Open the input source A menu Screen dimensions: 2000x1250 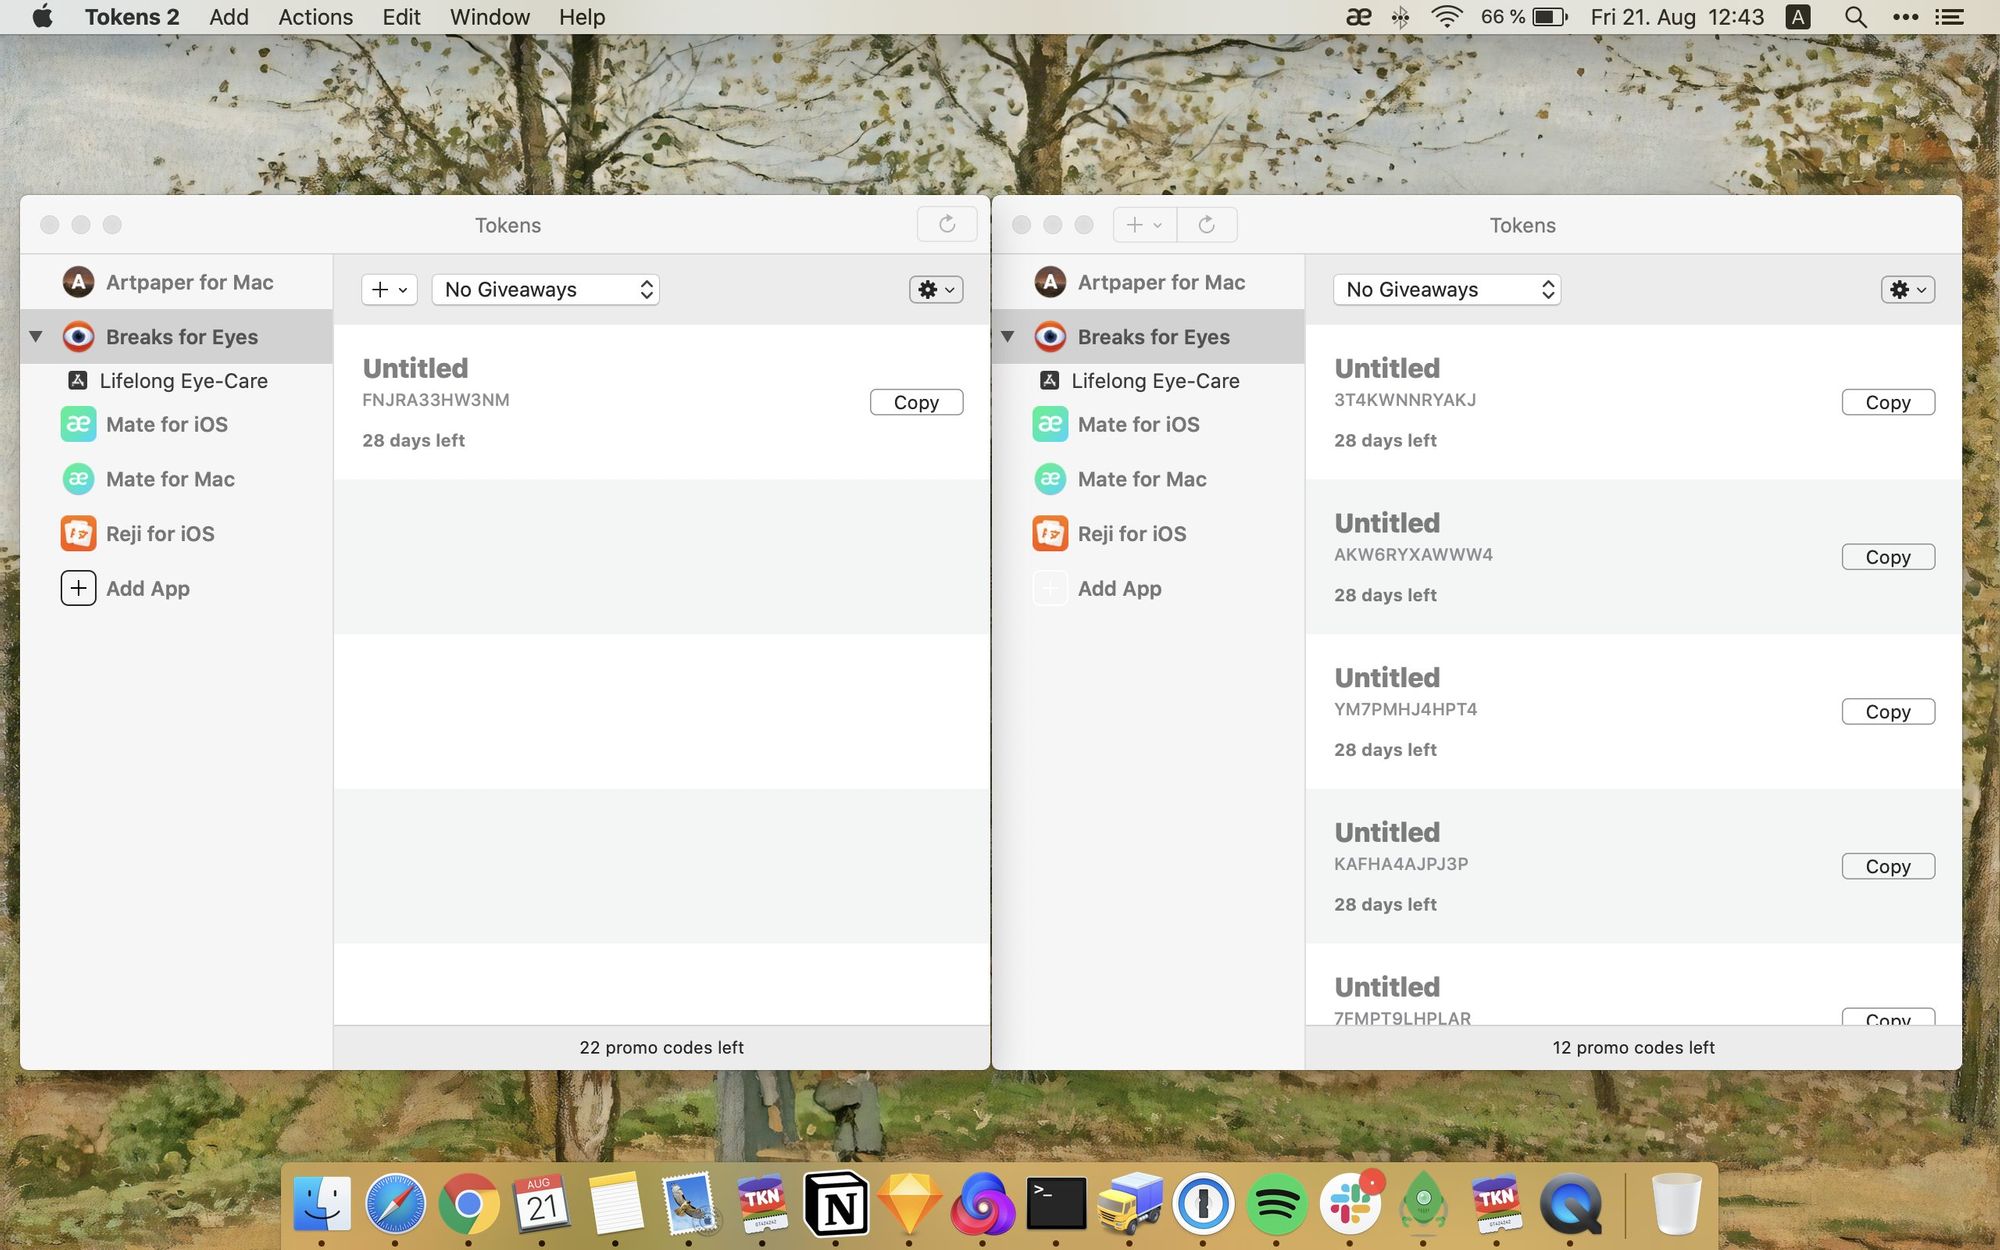[1798, 17]
